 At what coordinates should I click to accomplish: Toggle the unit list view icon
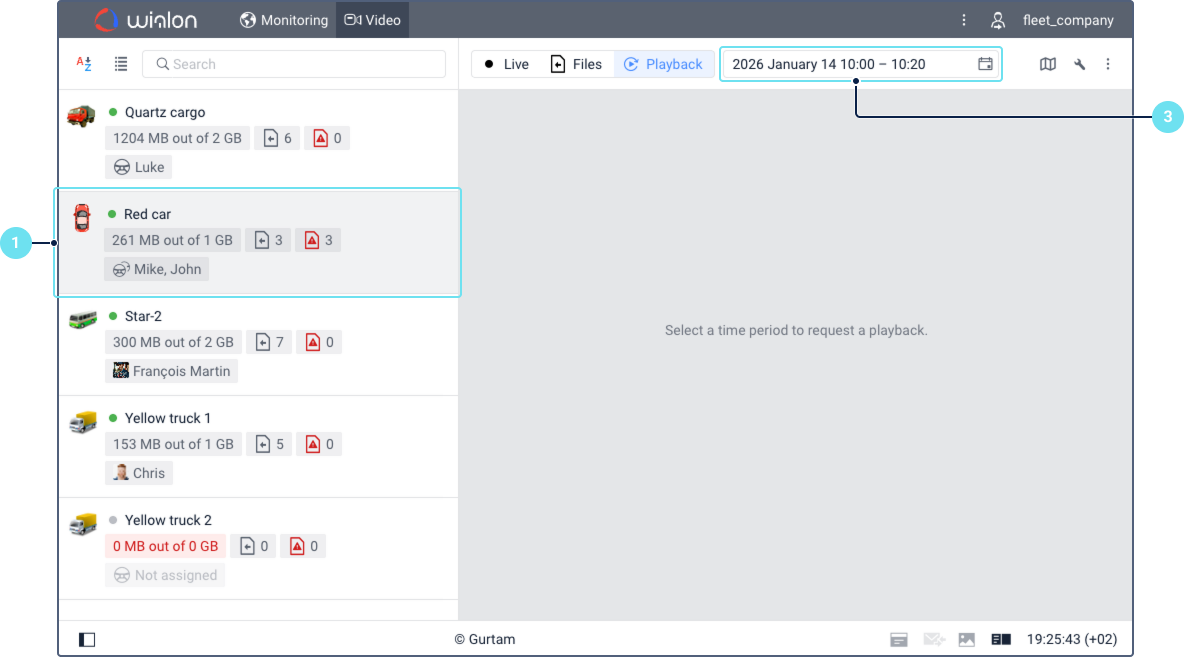coord(121,64)
